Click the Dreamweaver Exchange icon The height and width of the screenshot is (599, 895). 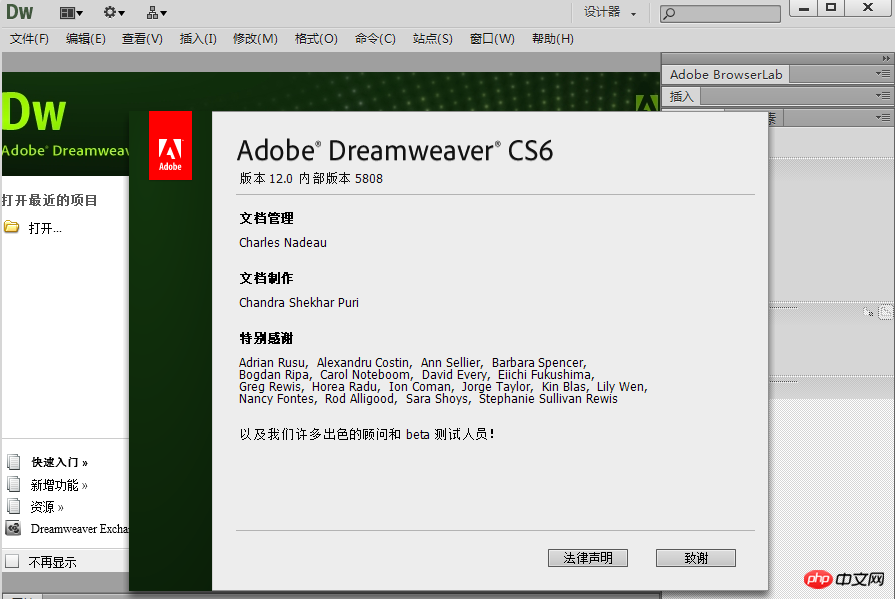[14, 528]
